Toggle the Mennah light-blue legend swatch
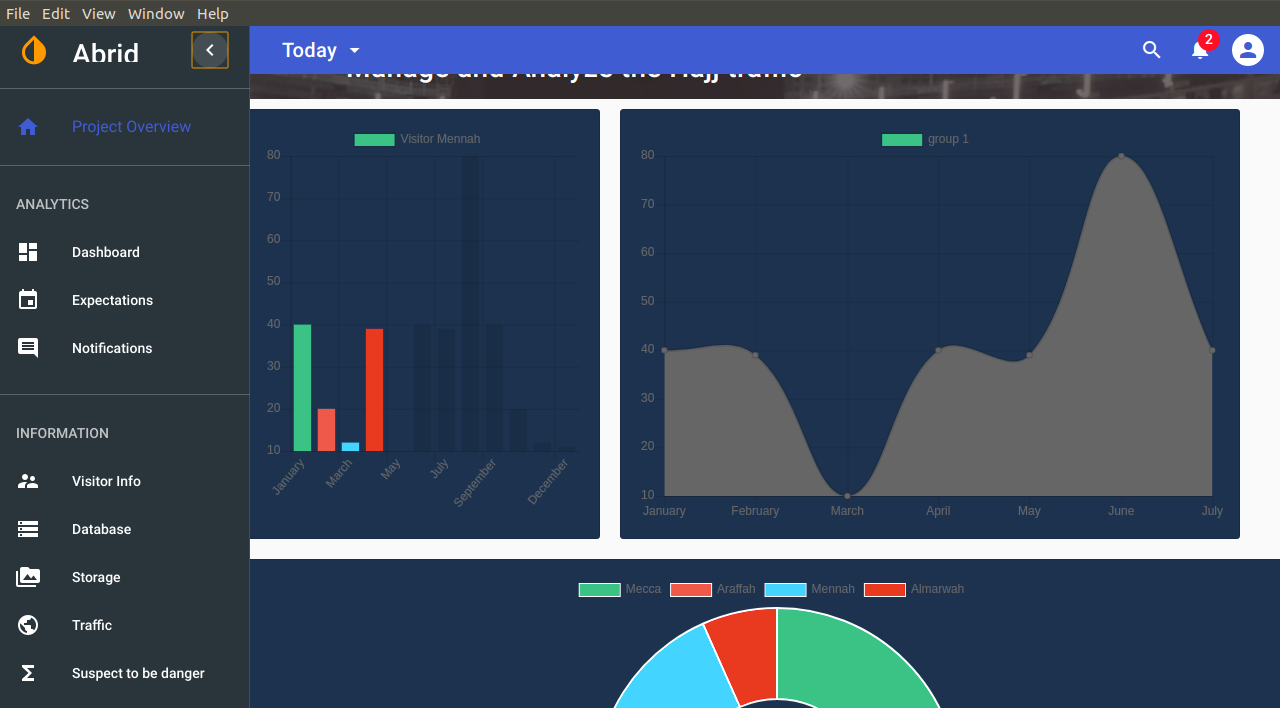This screenshot has width=1280, height=708. point(785,590)
